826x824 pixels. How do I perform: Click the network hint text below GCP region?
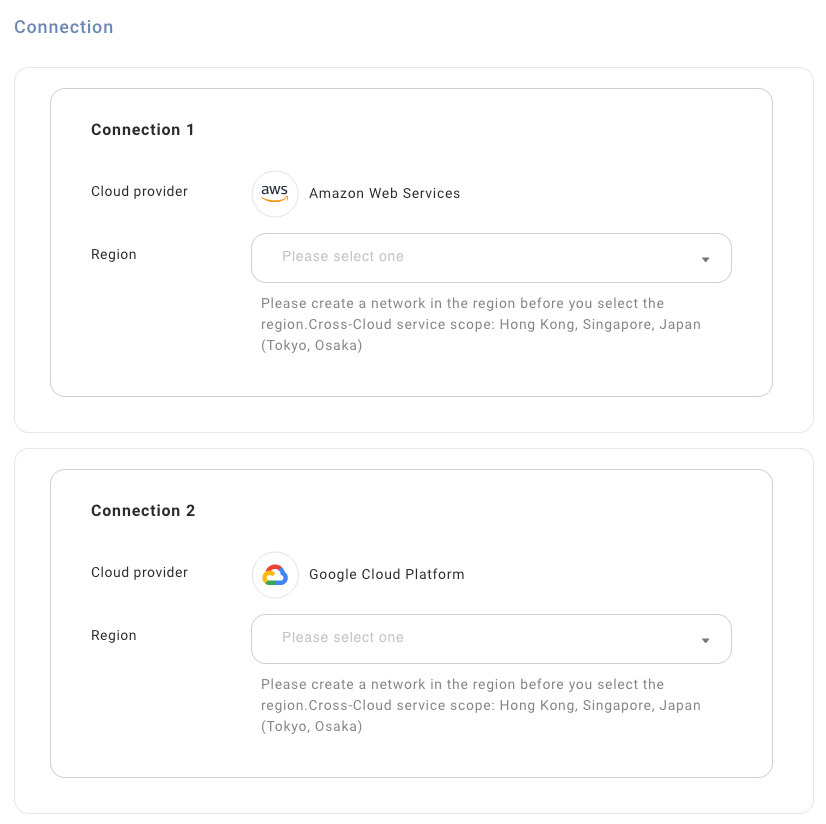click(x=480, y=705)
